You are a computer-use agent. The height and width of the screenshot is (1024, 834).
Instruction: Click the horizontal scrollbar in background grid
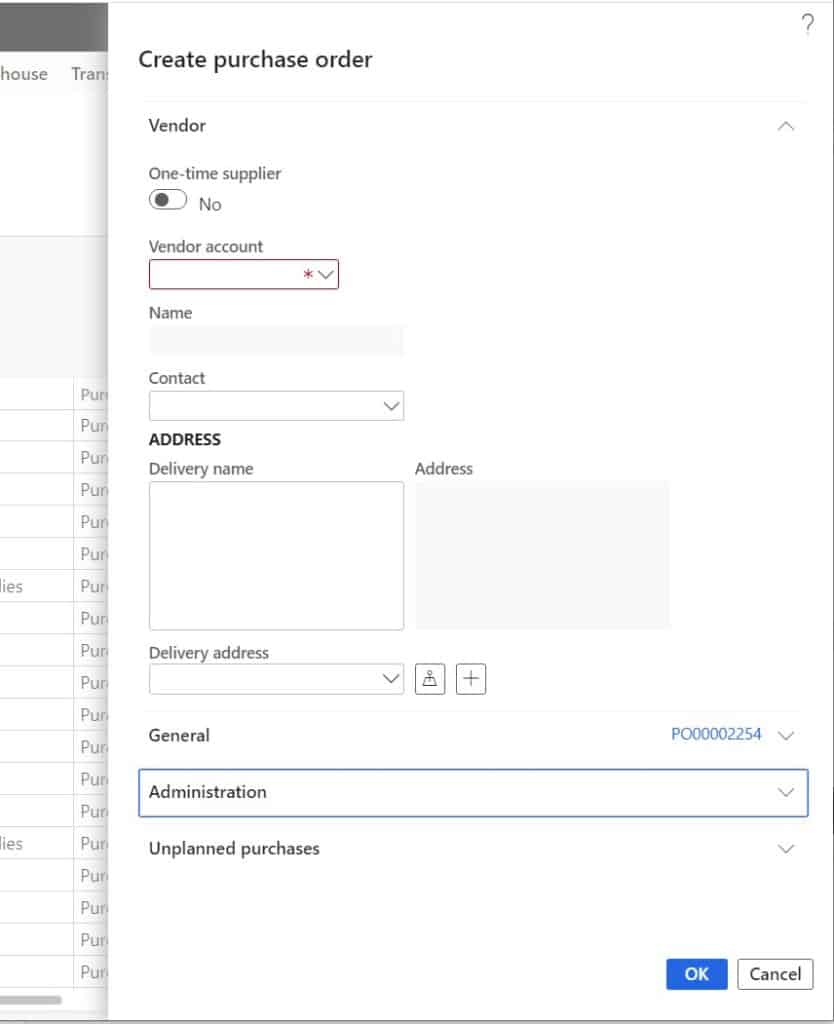[x=30, y=999]
